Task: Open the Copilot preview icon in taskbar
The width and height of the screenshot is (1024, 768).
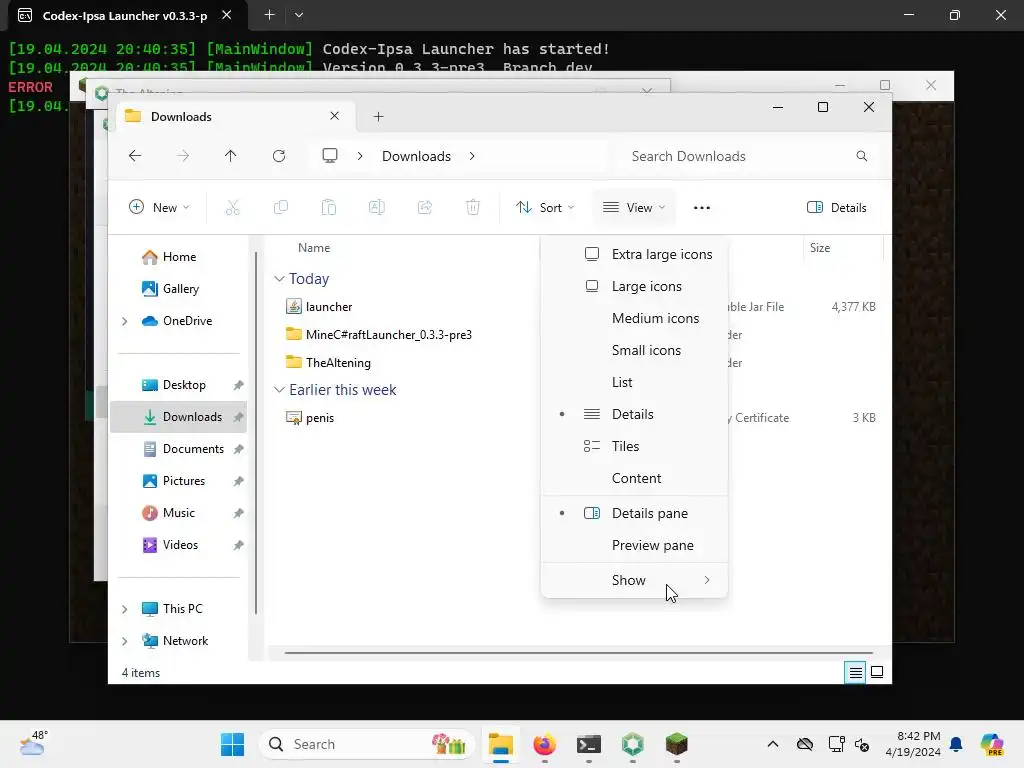Action: click(992, 744)
